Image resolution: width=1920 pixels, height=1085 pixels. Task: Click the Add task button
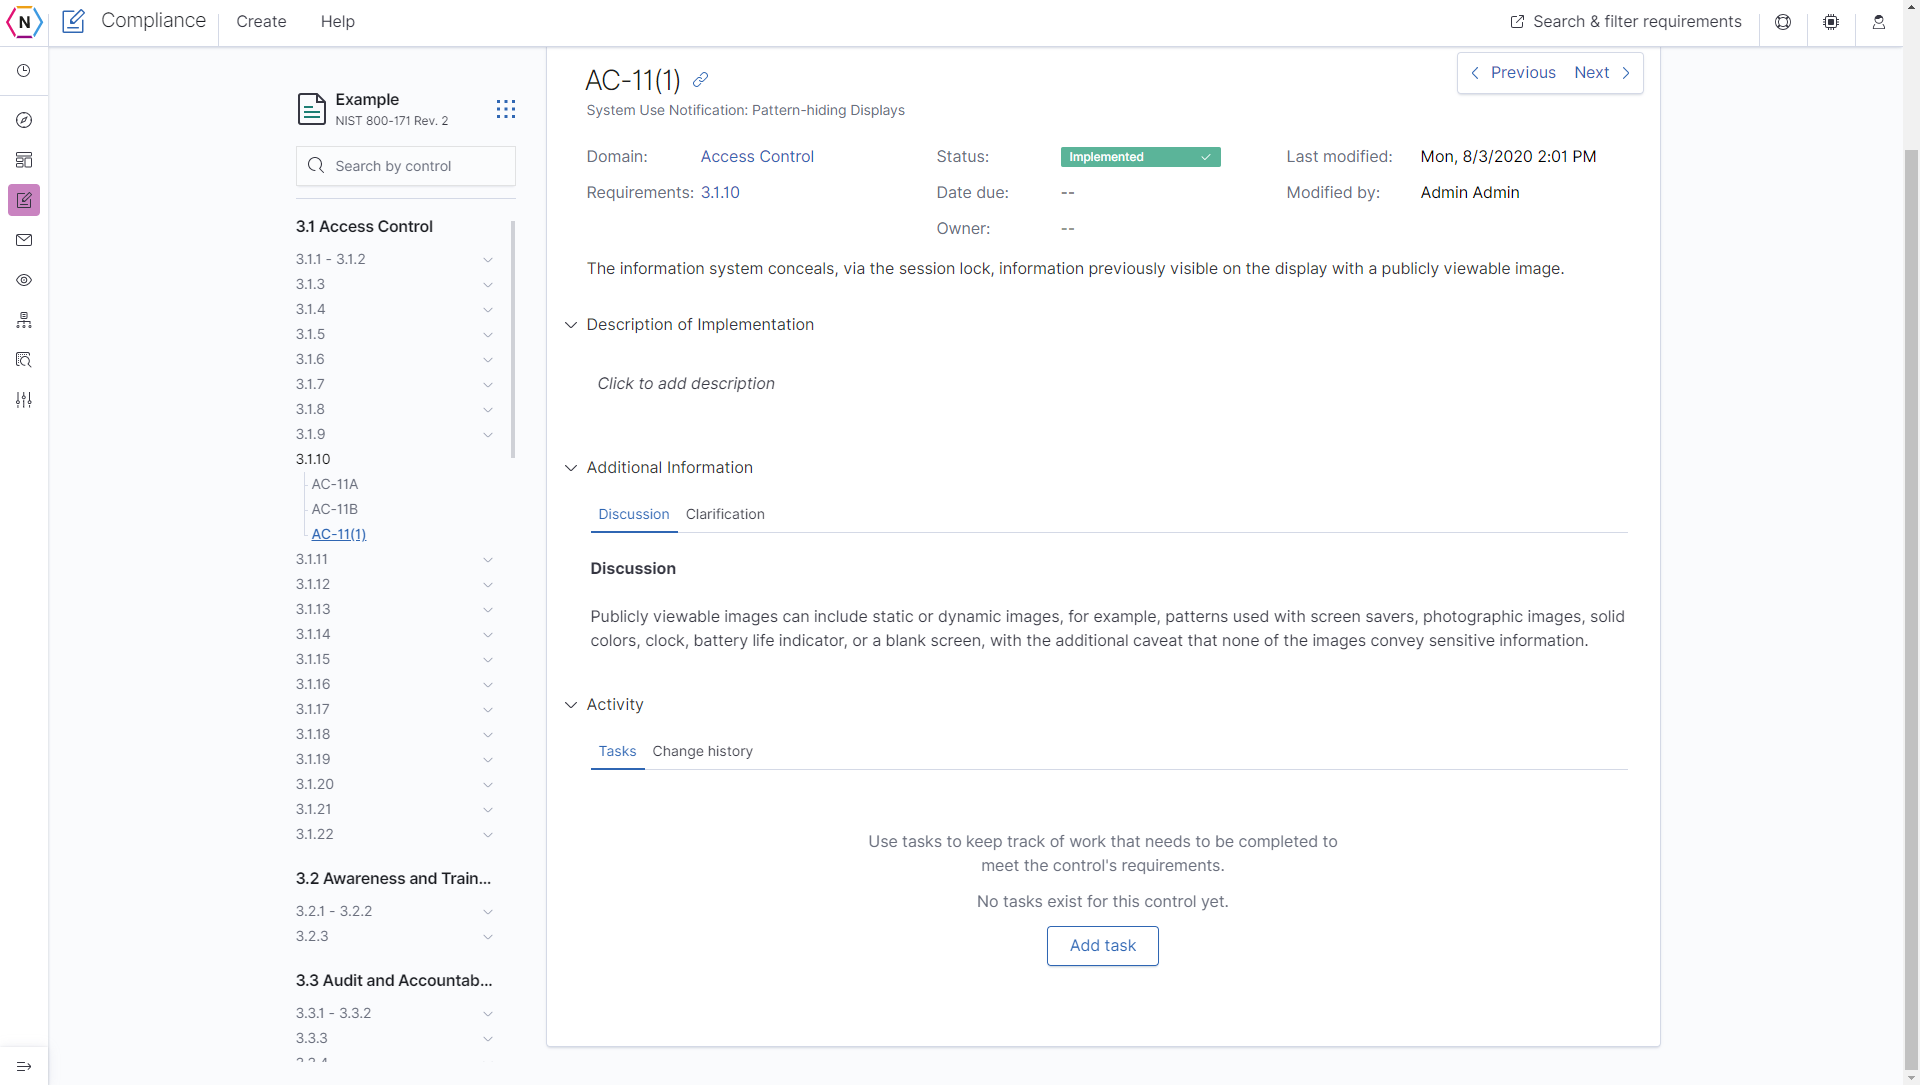pos(1103,946)
